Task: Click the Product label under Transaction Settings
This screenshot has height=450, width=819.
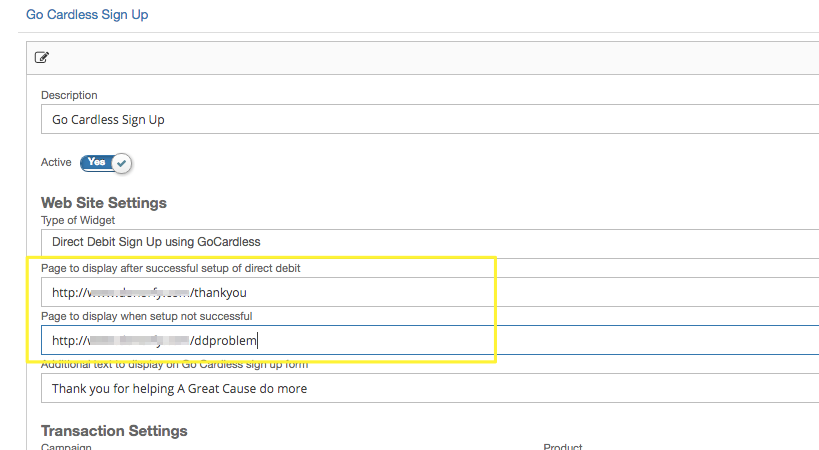Action: coord(563,447)
